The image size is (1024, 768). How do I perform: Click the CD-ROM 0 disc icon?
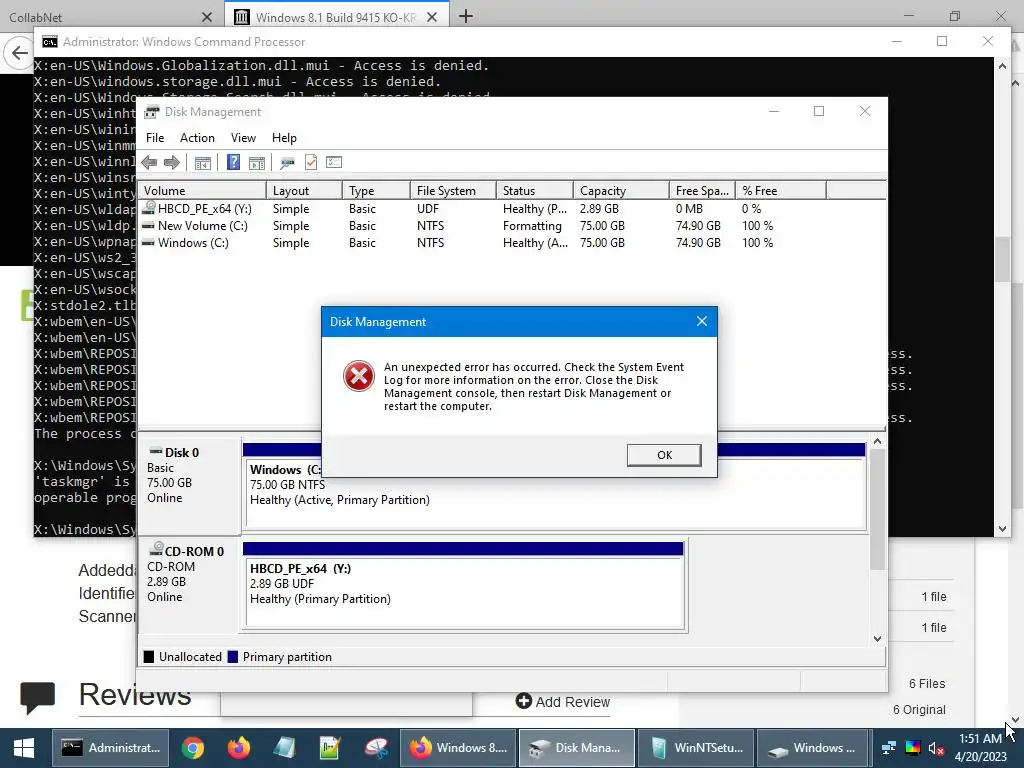[156, 549]
